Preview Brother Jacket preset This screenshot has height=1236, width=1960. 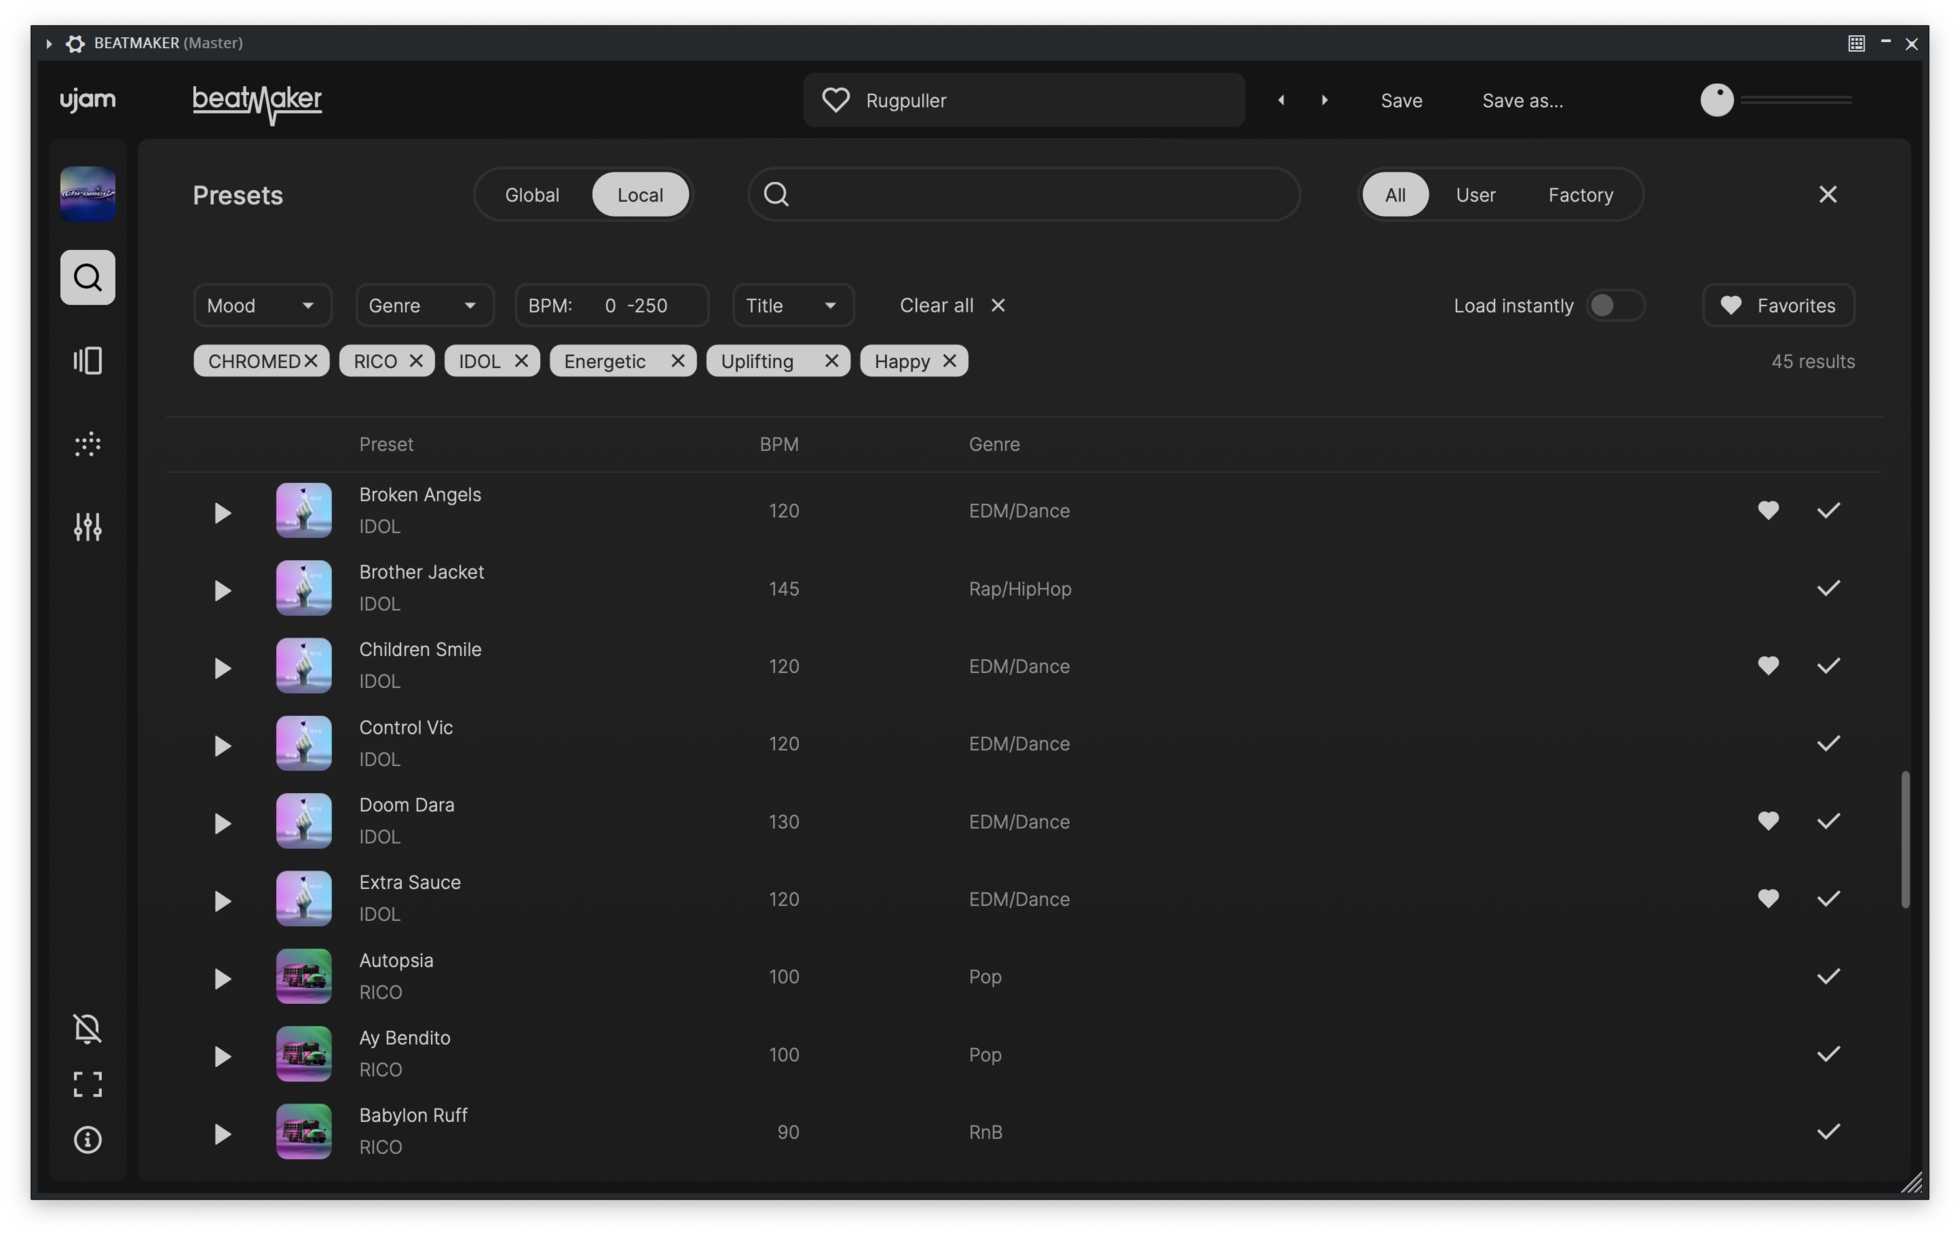coord(222,590)
